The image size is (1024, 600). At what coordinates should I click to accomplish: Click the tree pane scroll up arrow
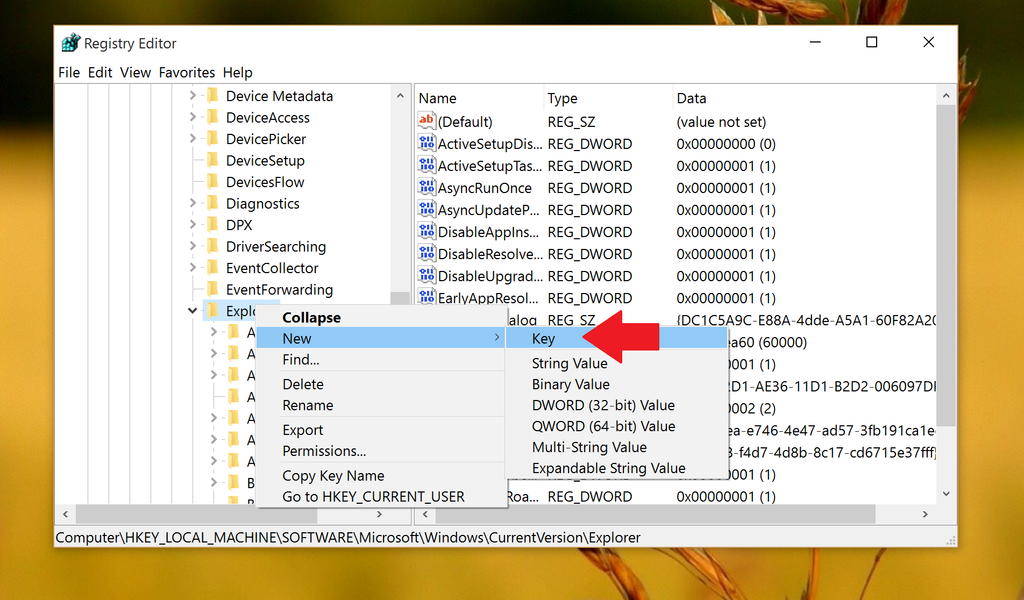coord(400,96)
